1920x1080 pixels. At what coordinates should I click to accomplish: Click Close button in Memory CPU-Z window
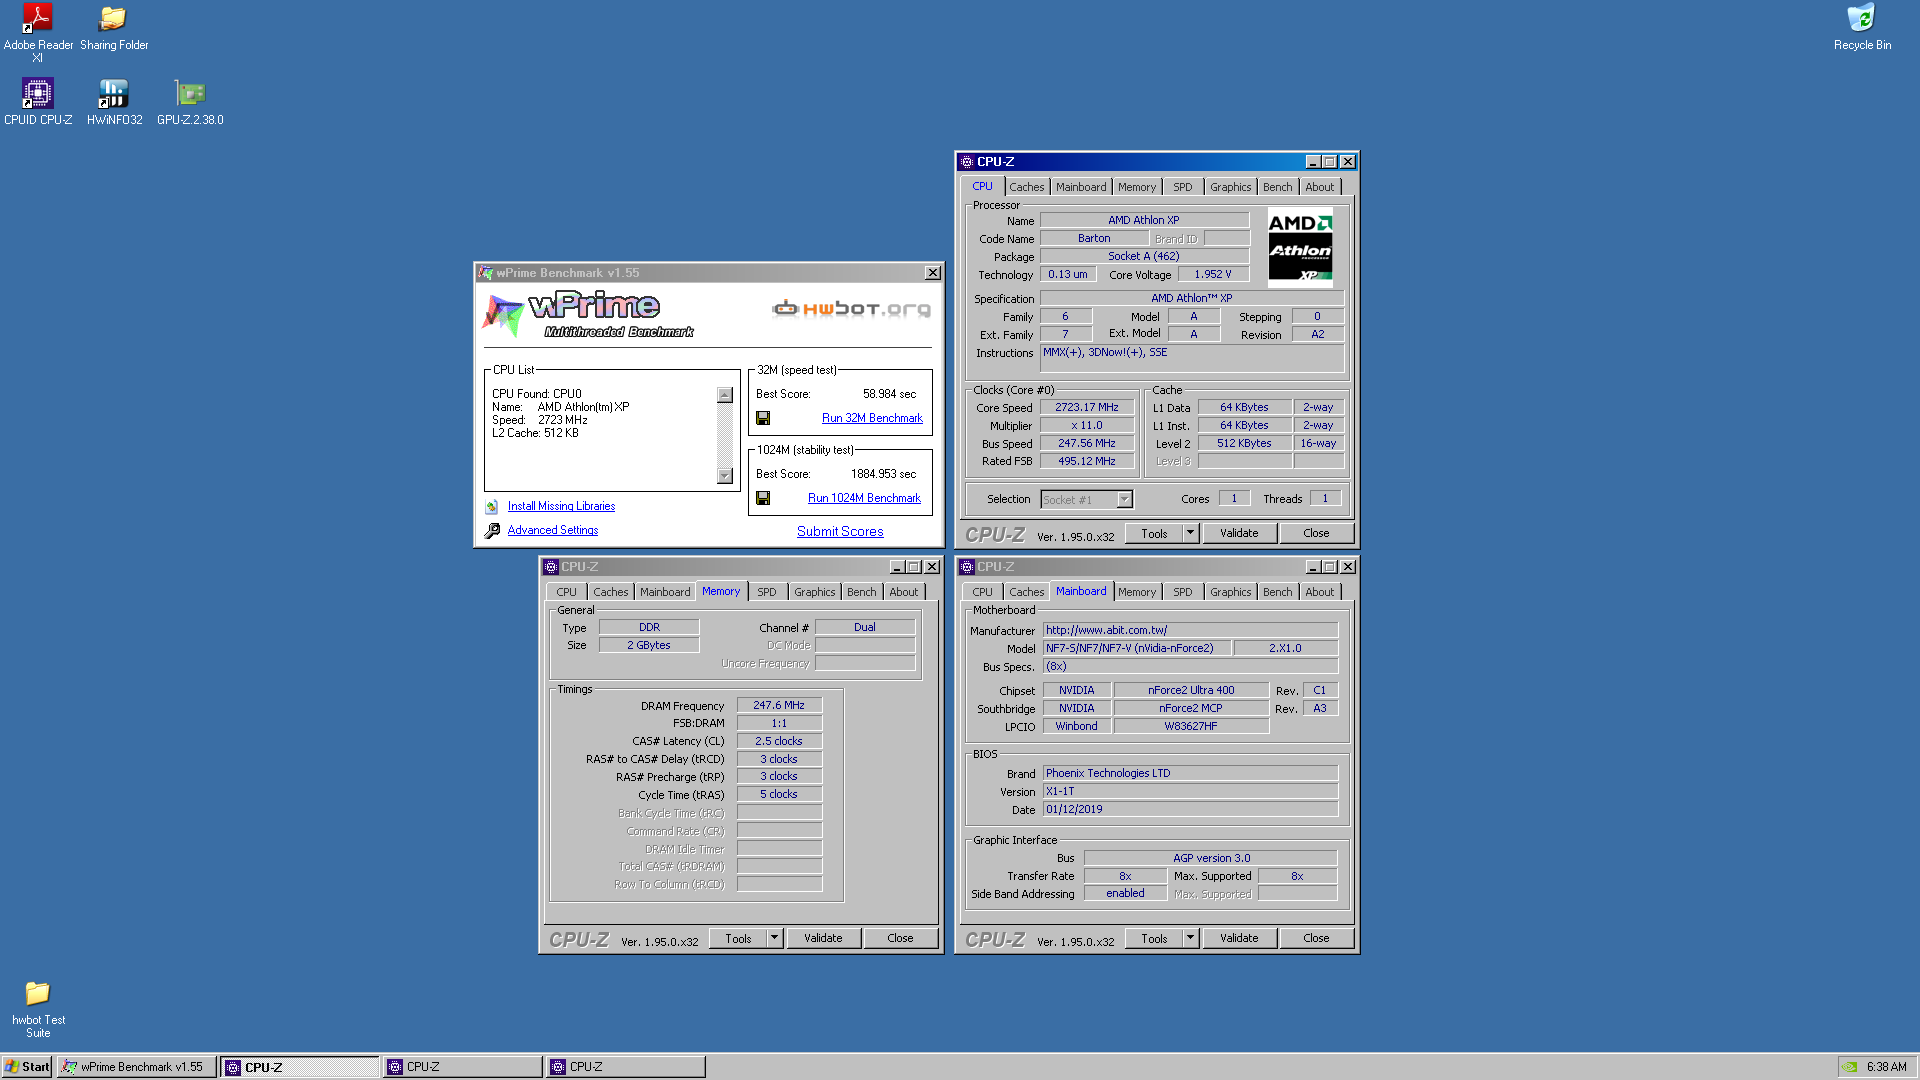coord(900,938)
